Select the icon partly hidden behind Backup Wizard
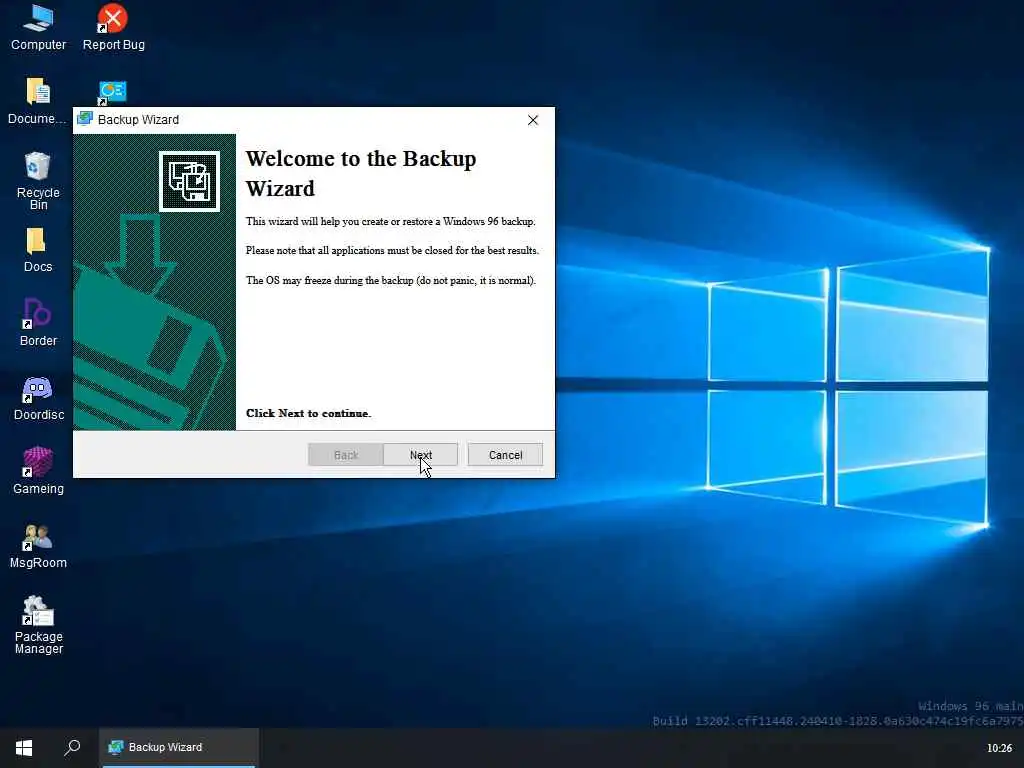The image size is (1024, 768). 112,93
